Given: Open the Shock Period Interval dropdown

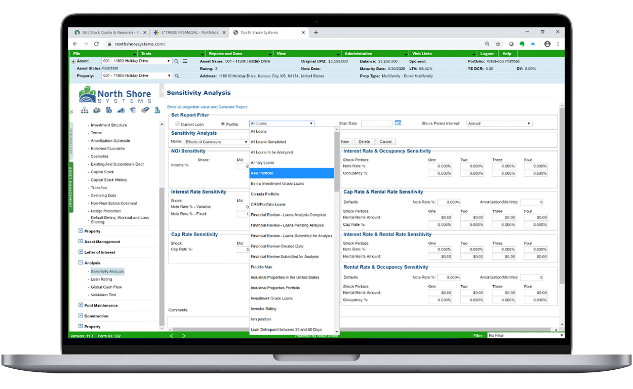Looking at the screenshot, I should pyautogui.click(x=499, y=123).
